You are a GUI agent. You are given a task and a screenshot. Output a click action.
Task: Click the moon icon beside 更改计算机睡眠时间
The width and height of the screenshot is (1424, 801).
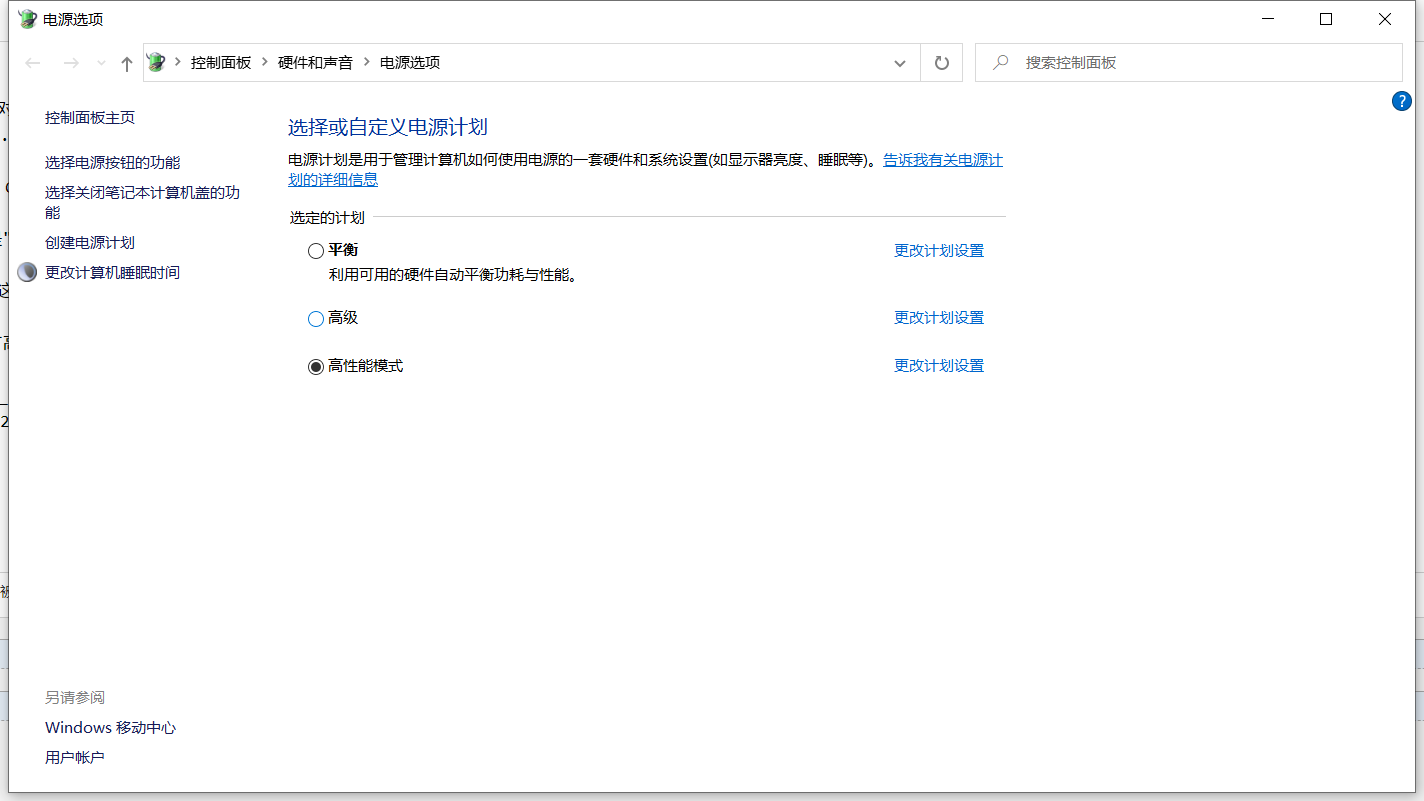[x=27, y=272]
